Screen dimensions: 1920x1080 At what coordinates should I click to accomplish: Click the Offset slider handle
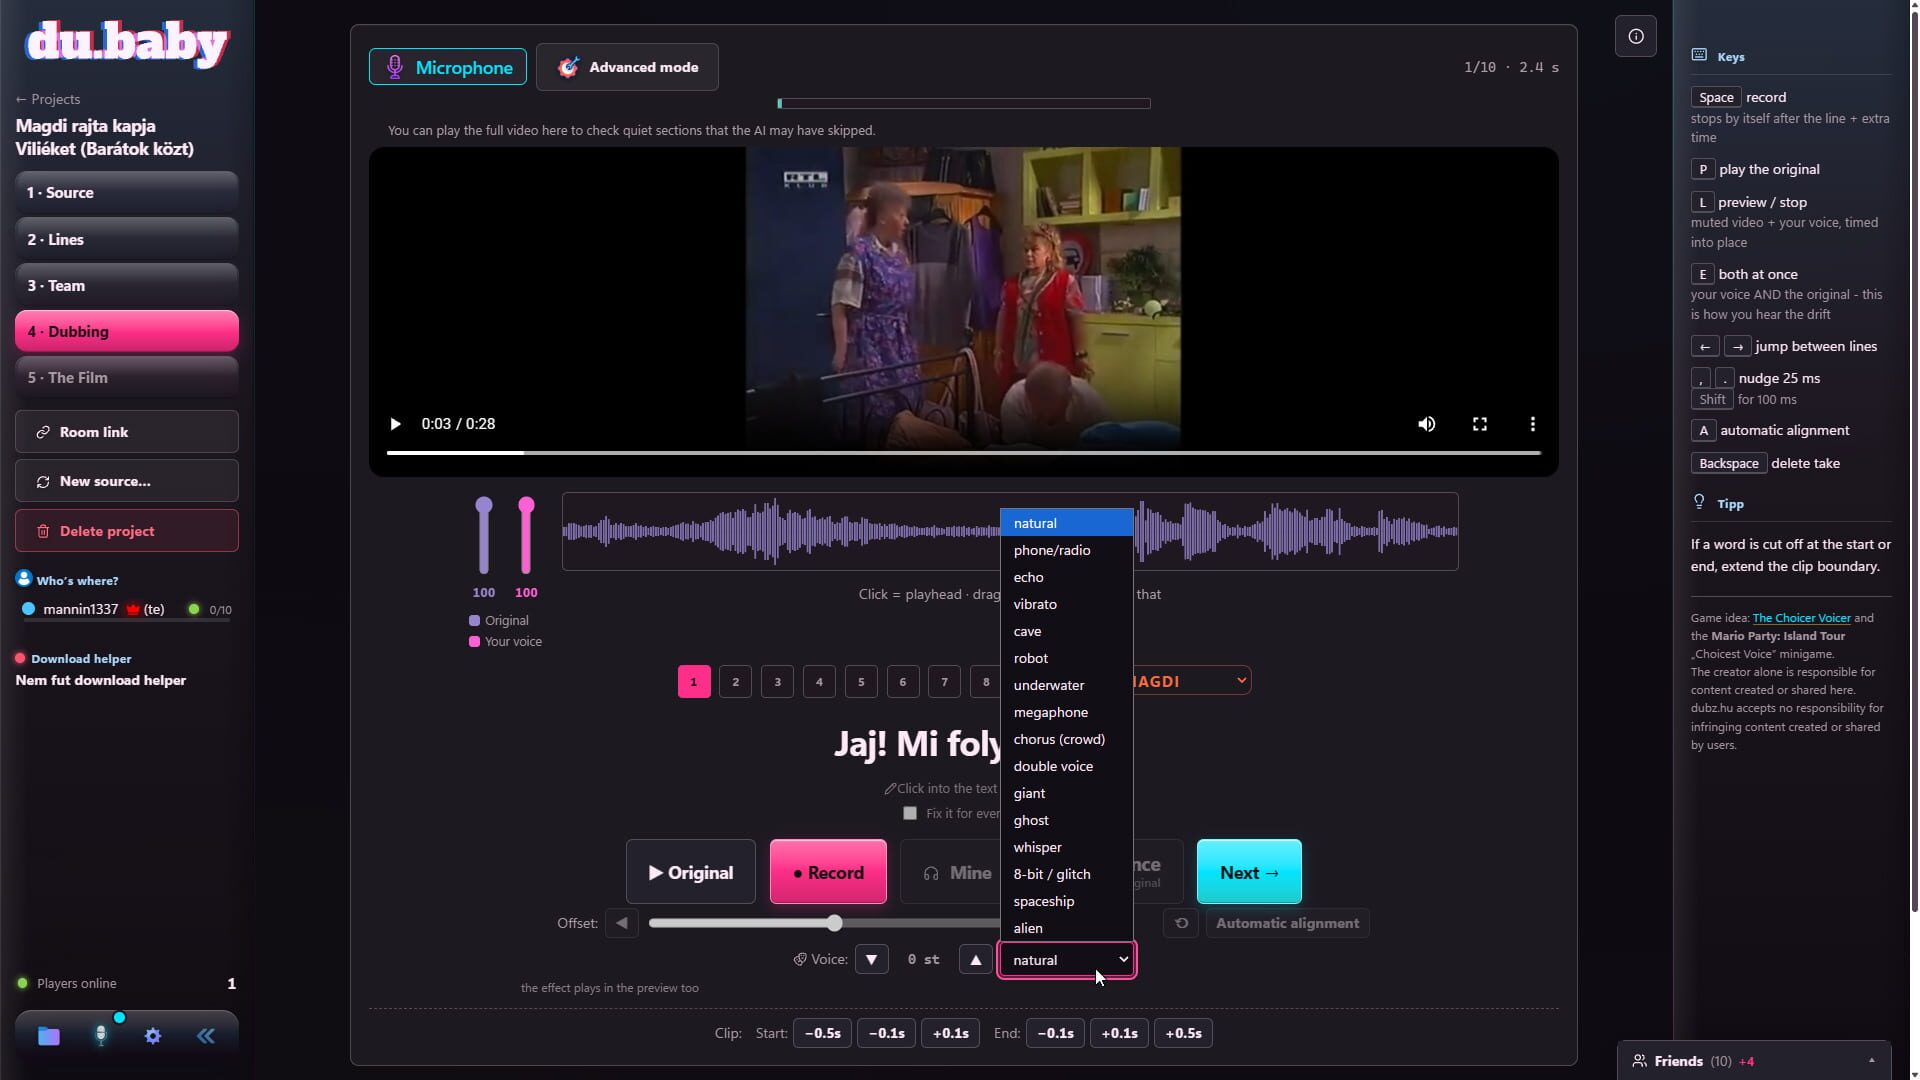coord(834,923)
